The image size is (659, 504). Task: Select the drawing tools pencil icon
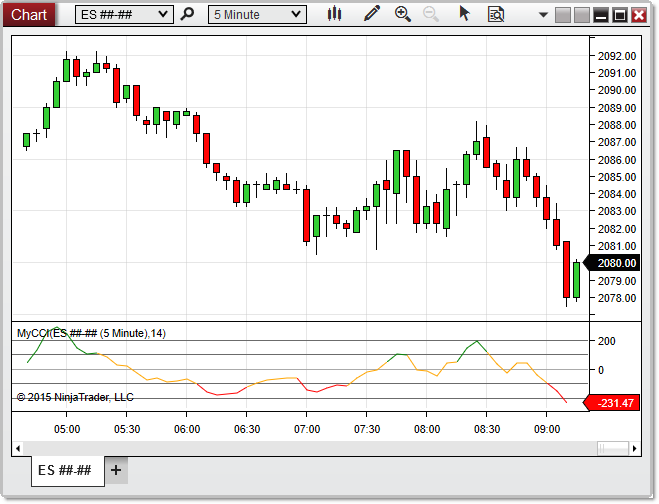(372, 14)
